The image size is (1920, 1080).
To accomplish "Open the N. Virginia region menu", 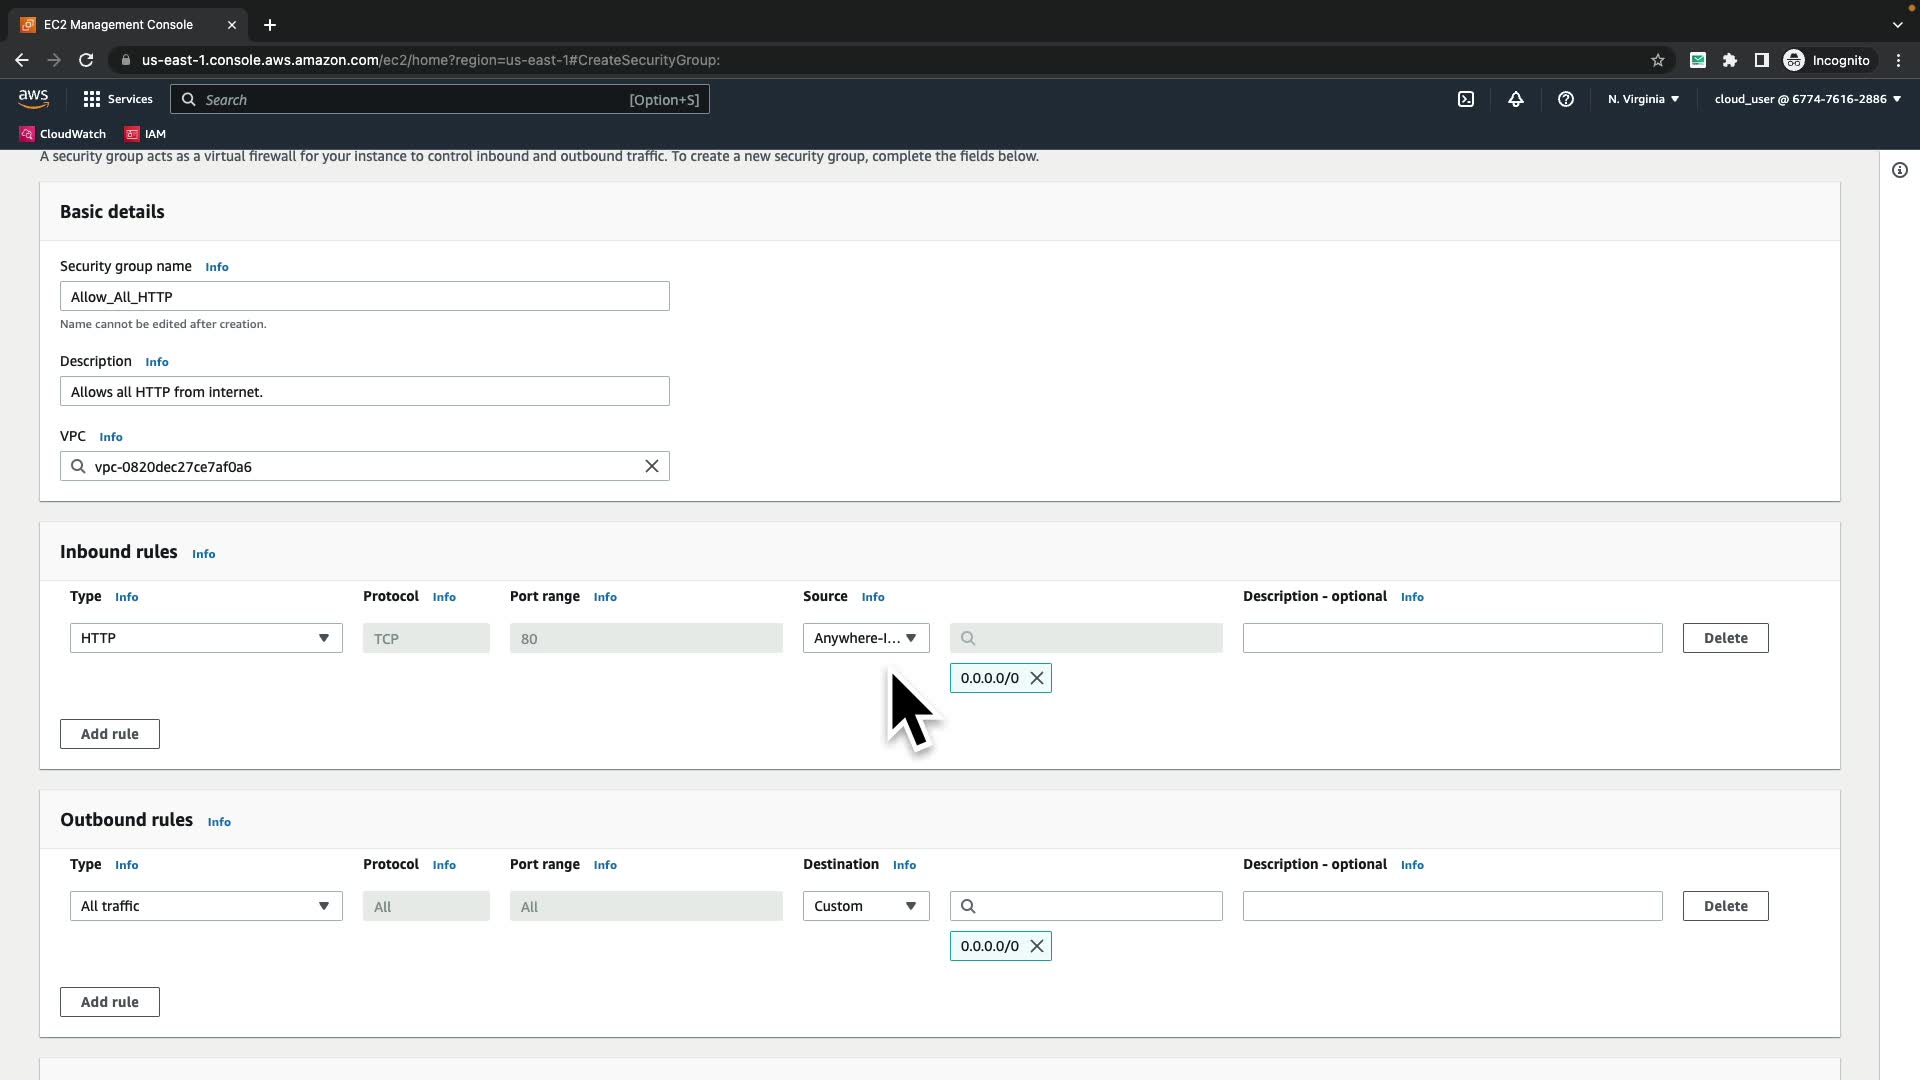I will (x=1643, y=99).
